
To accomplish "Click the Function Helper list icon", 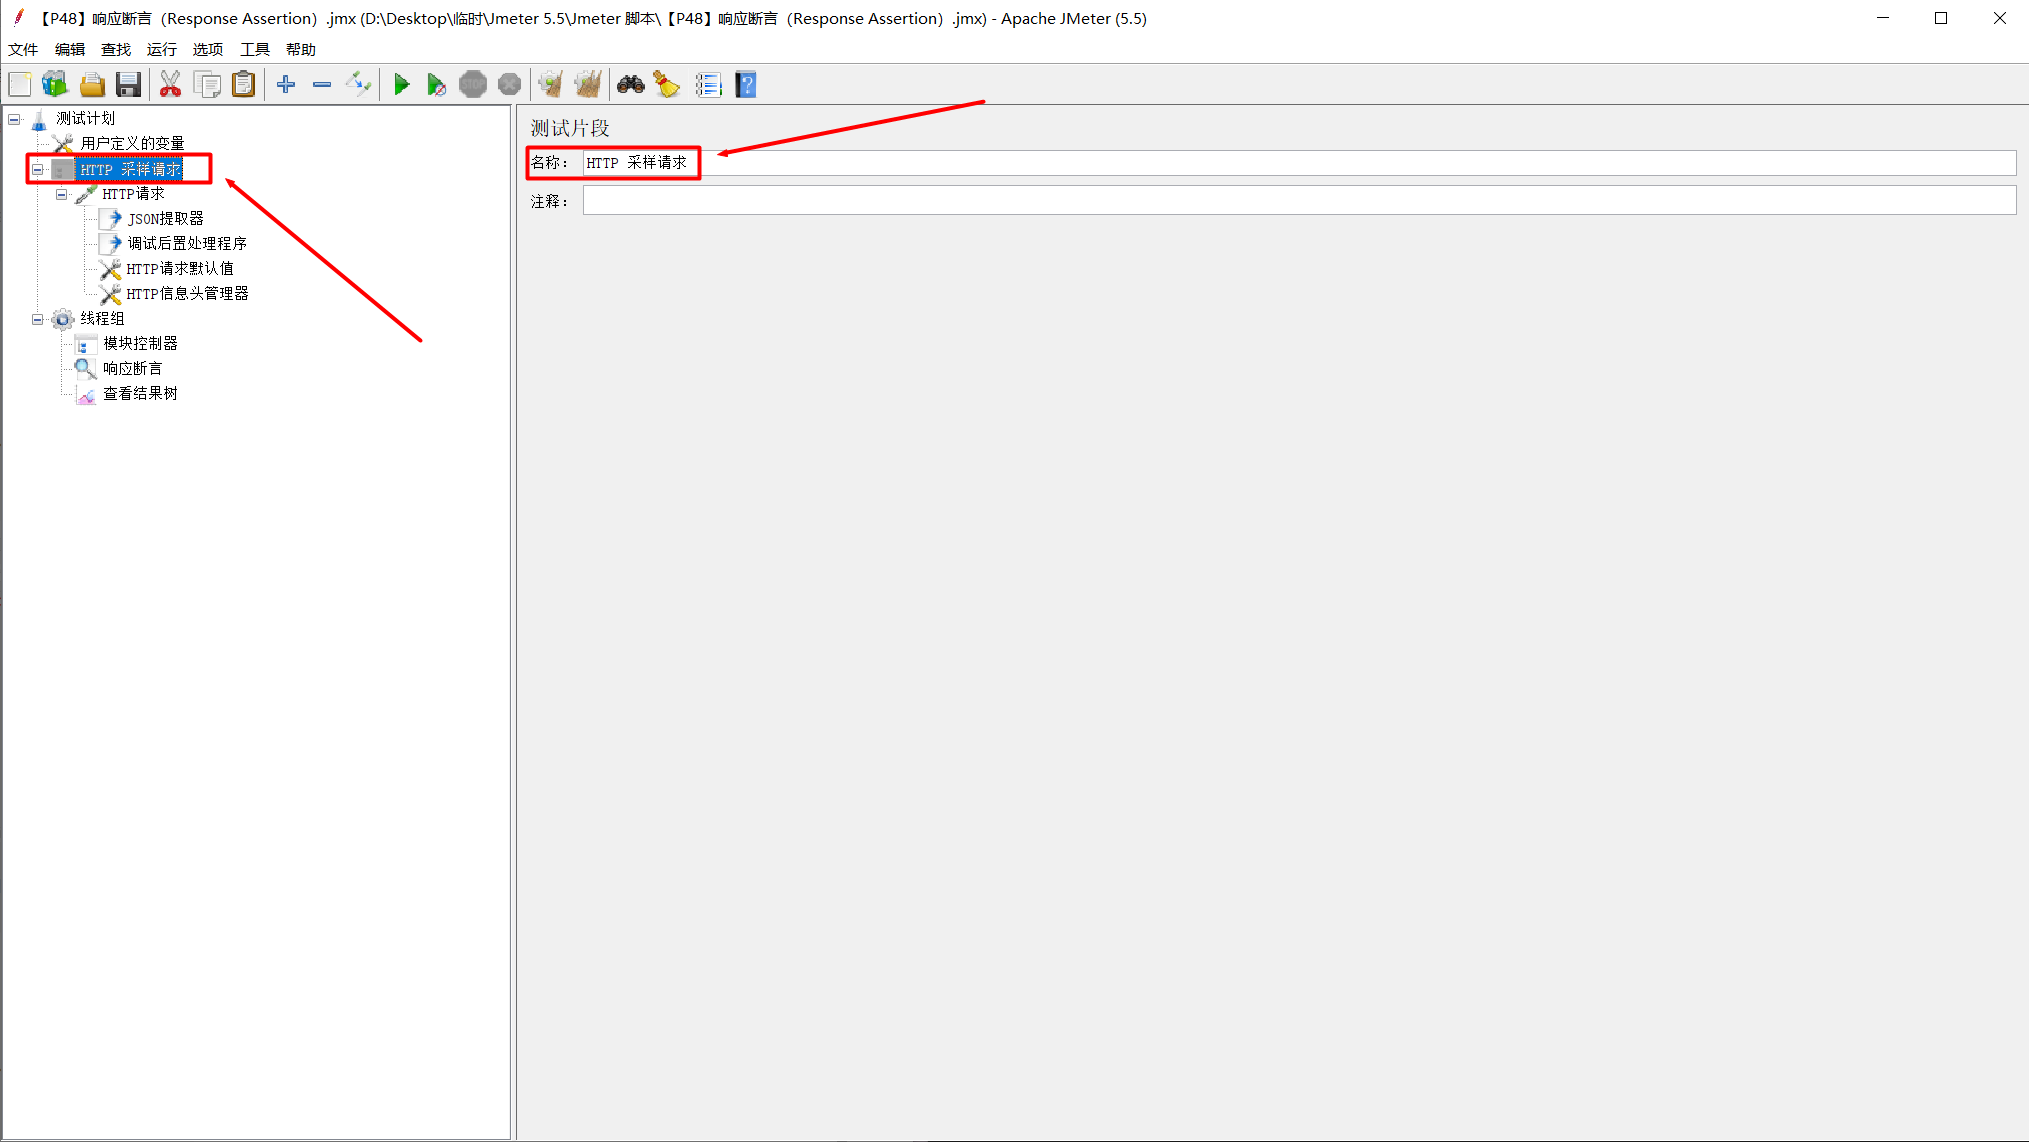I will [x=708, y=85].
